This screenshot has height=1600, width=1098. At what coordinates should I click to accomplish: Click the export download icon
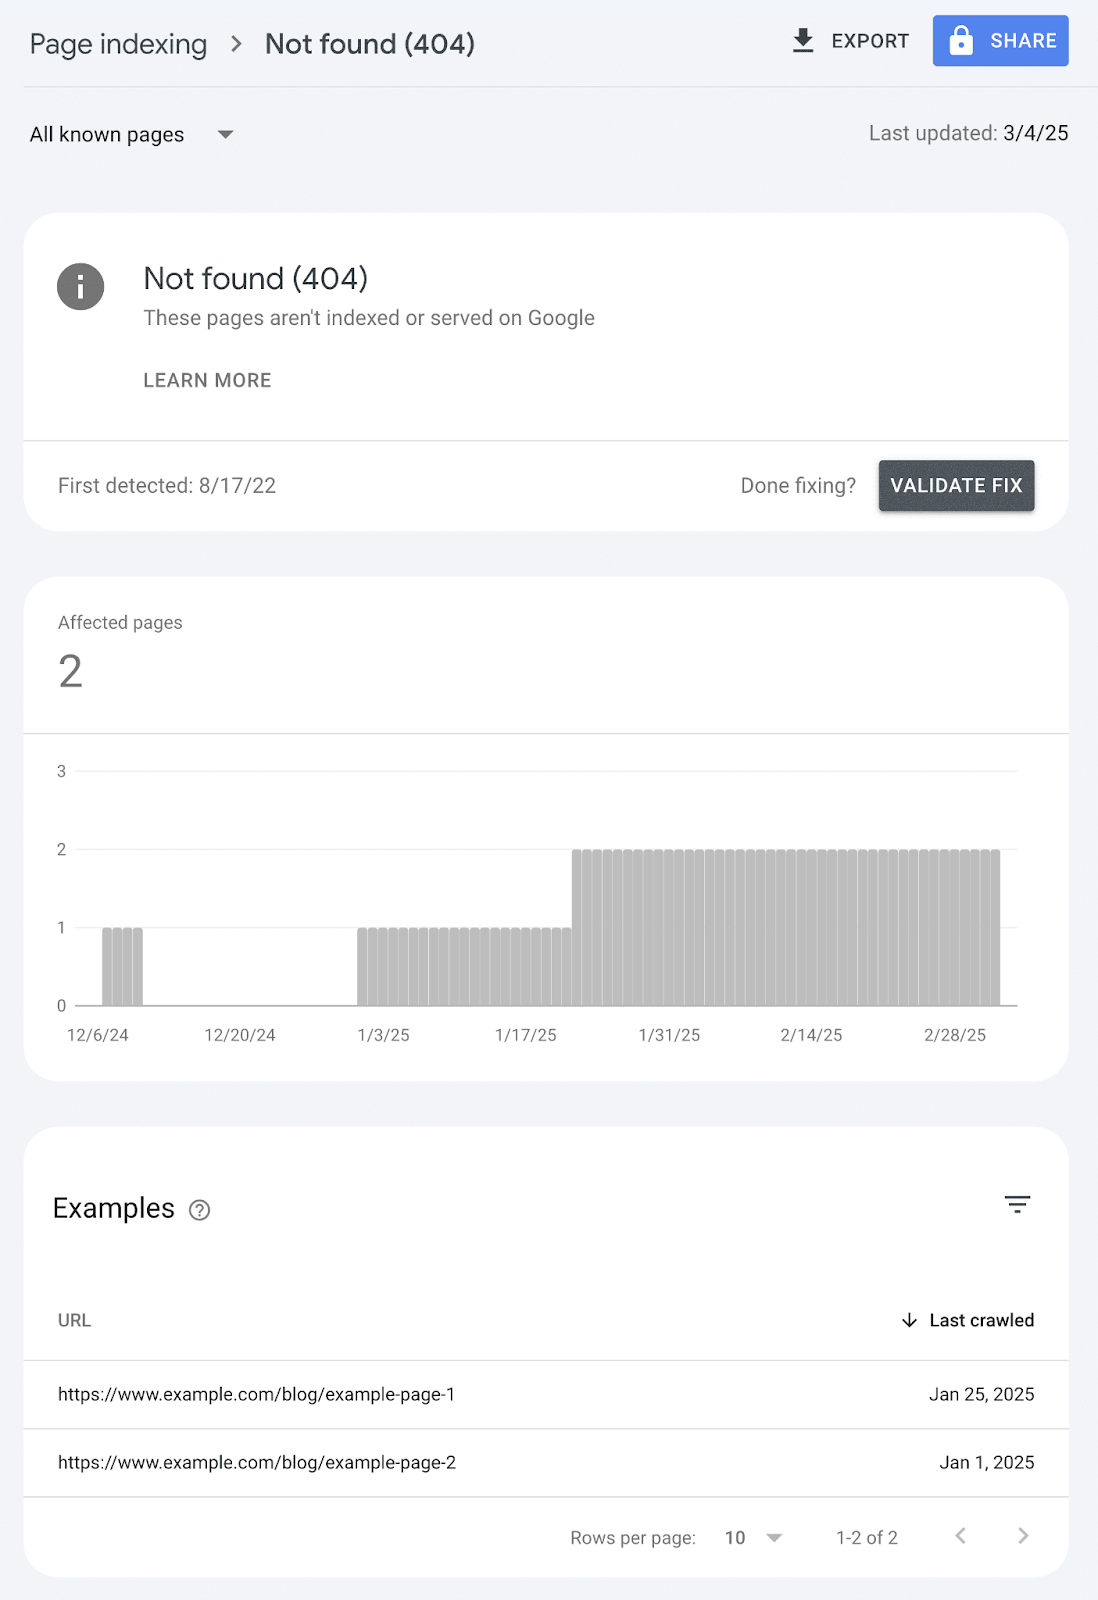pyautogui.click(x=802, y=41)
